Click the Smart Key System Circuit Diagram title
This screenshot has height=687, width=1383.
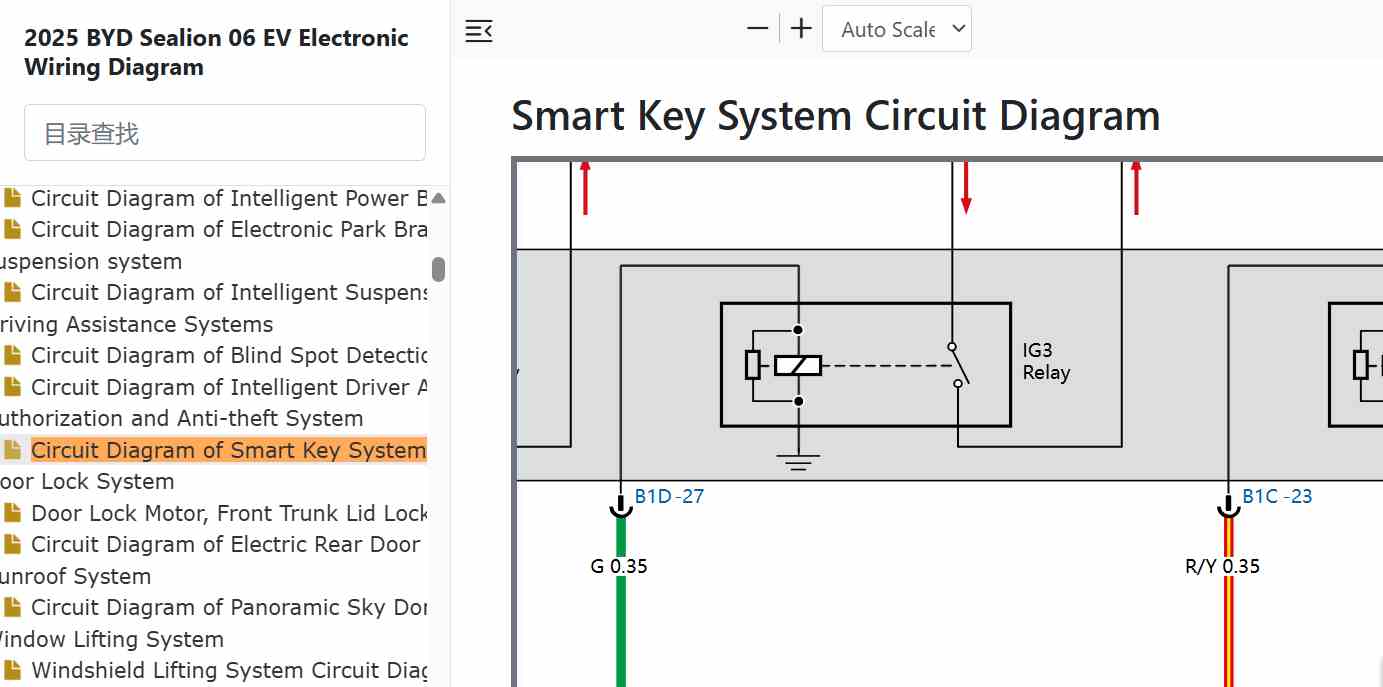835,115
